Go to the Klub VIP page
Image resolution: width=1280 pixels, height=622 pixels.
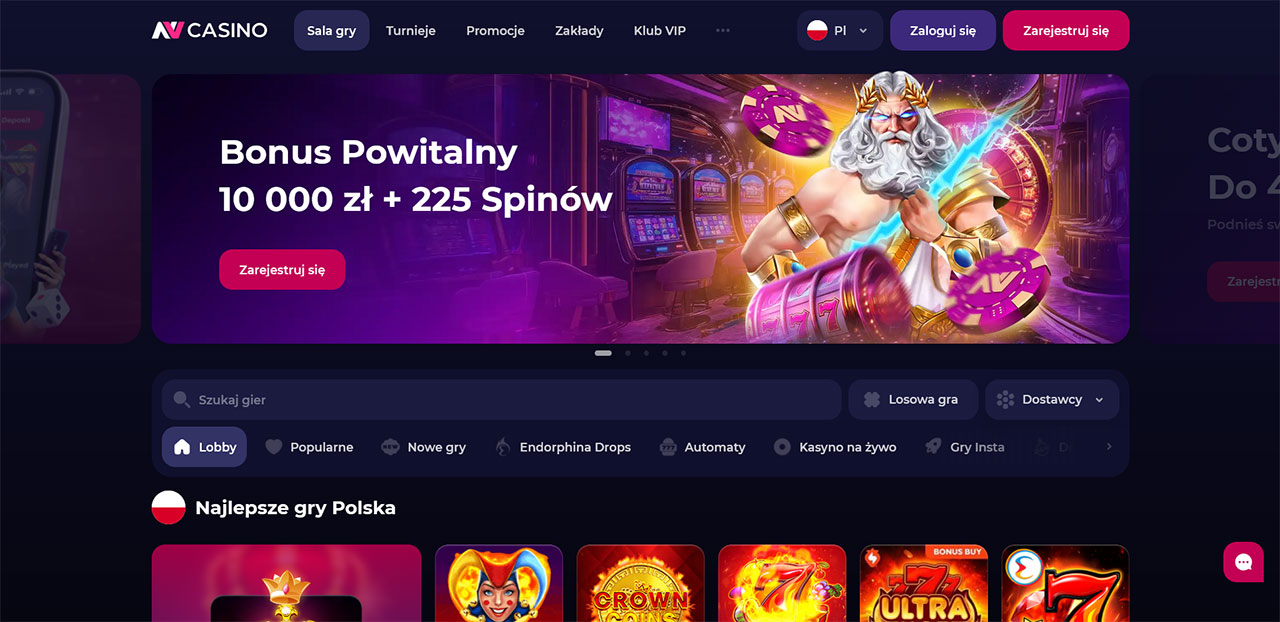[x=660, y=30]
